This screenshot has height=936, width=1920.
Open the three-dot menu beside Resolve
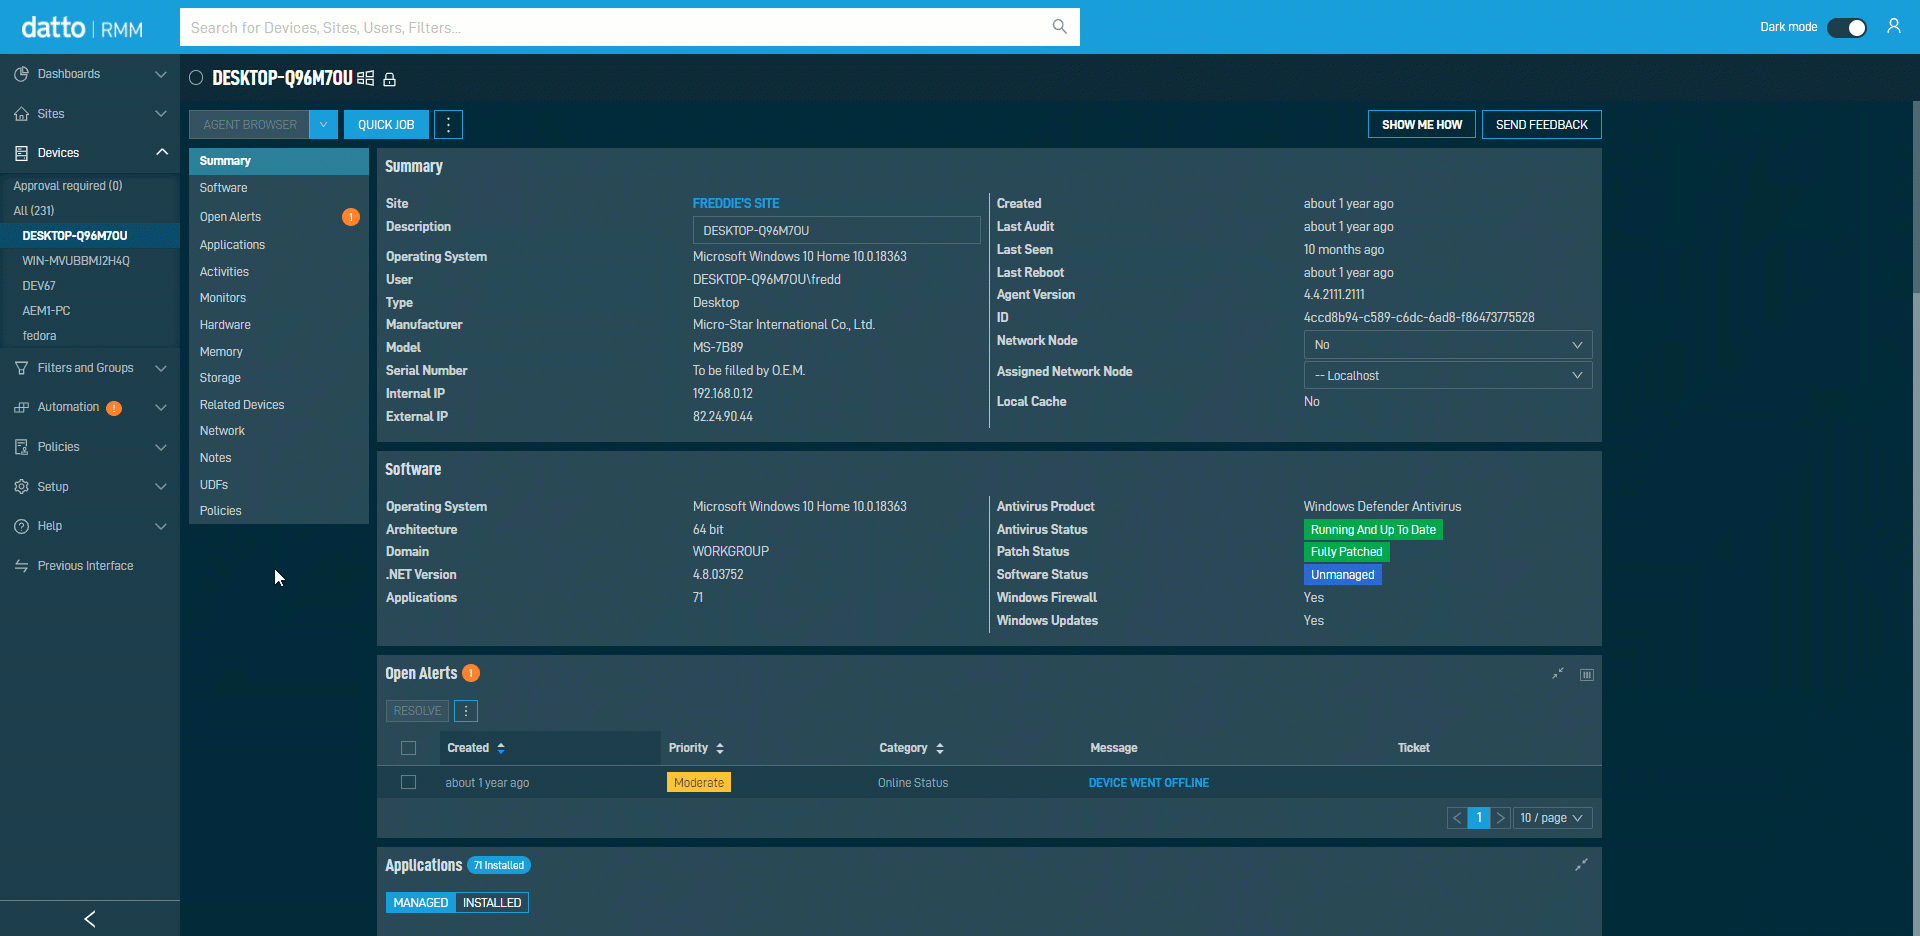pyautogui.click(x=466, y=711)
